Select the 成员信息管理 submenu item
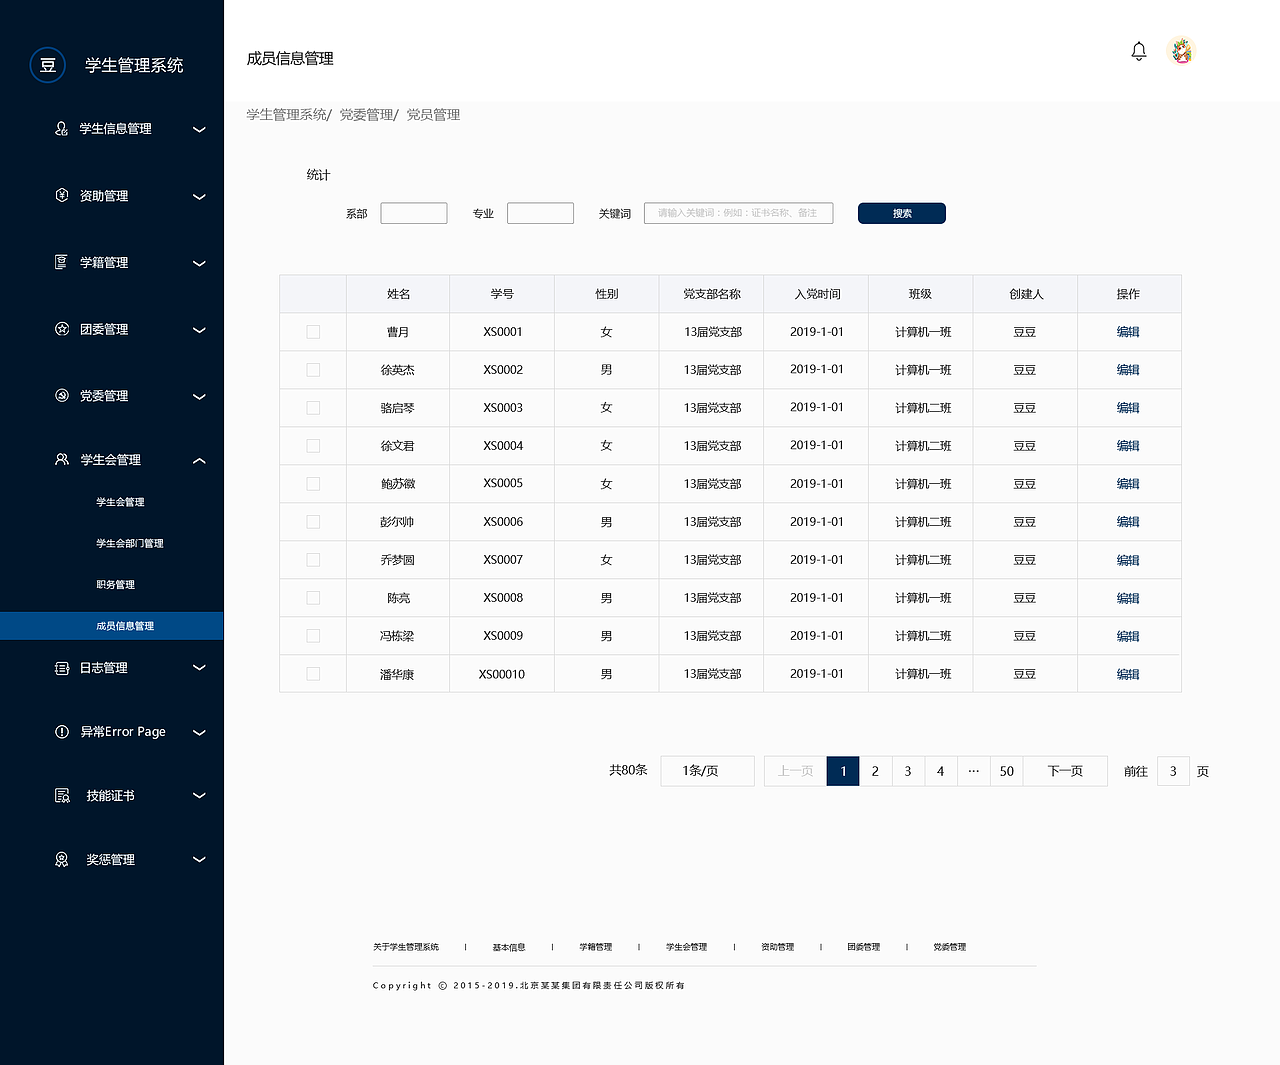Screen dimensions: 1280x1065 click(112, 626)
